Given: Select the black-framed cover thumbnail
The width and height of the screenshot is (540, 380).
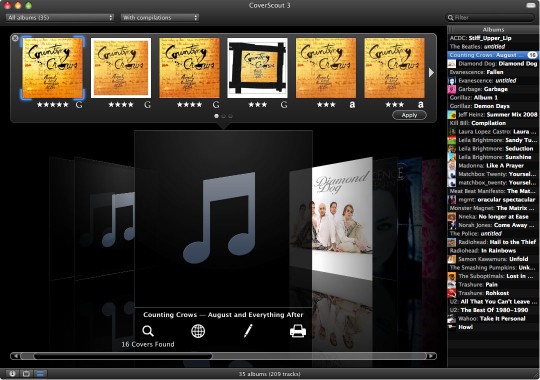Looking at the screenshot, I should (x=258, y=68).
